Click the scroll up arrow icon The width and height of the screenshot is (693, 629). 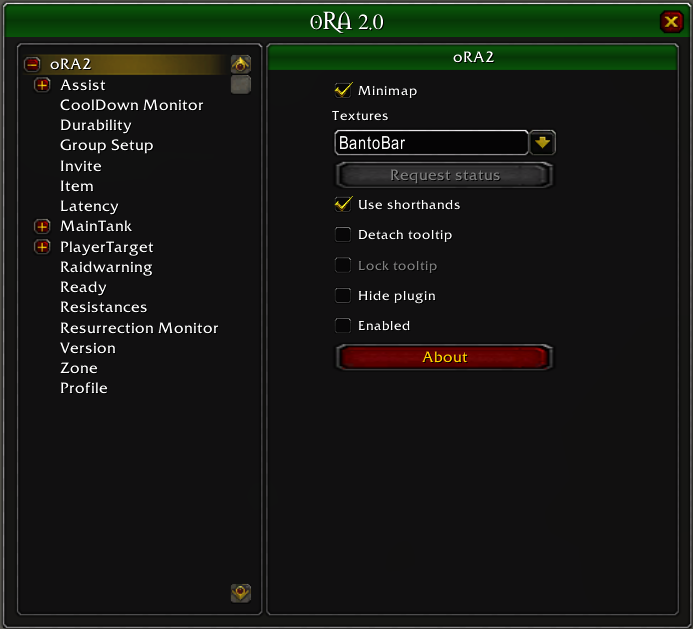coord(241,65)
